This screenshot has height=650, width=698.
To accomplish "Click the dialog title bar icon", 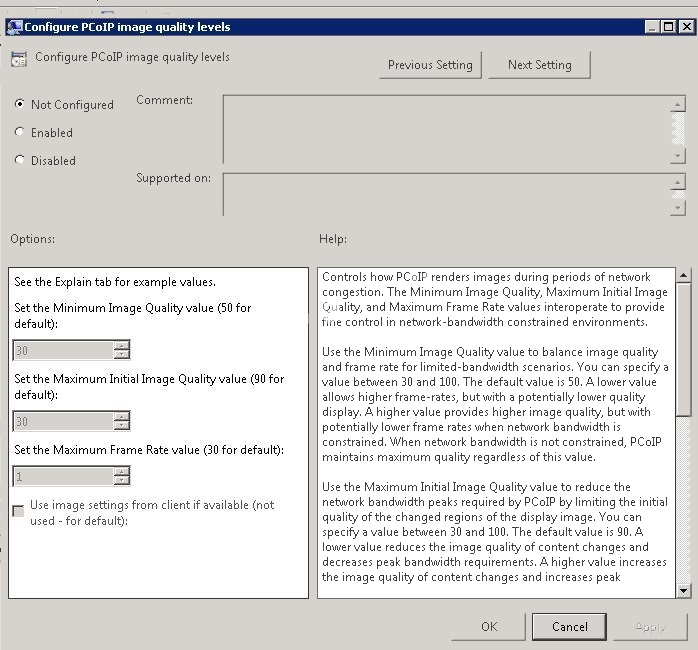I will click(14, 27).
